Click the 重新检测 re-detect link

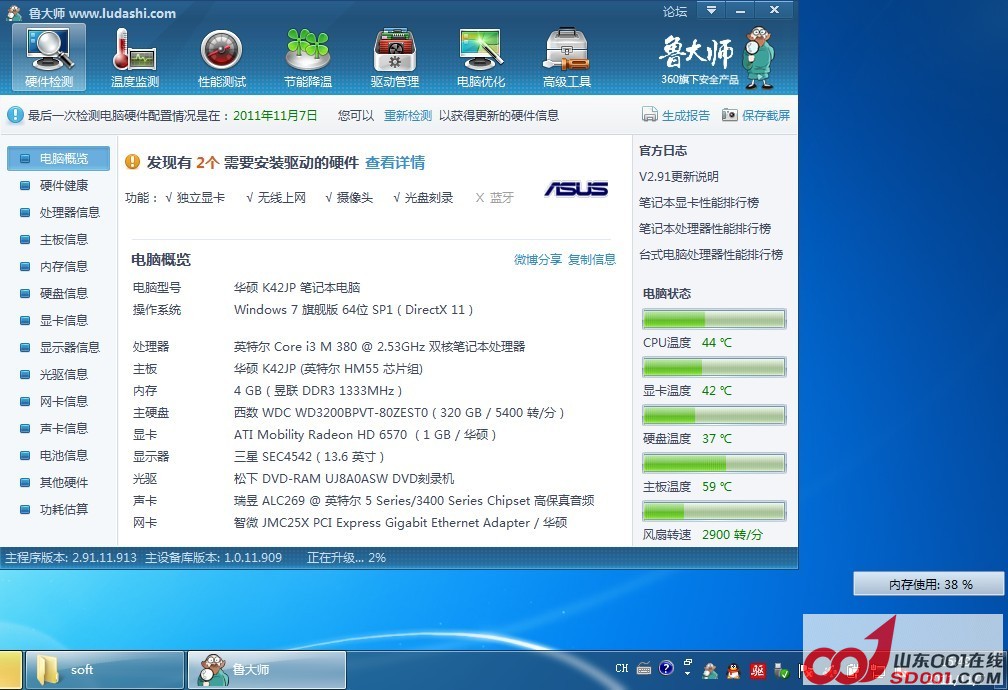pyautogui.click(x=408, y=116)
